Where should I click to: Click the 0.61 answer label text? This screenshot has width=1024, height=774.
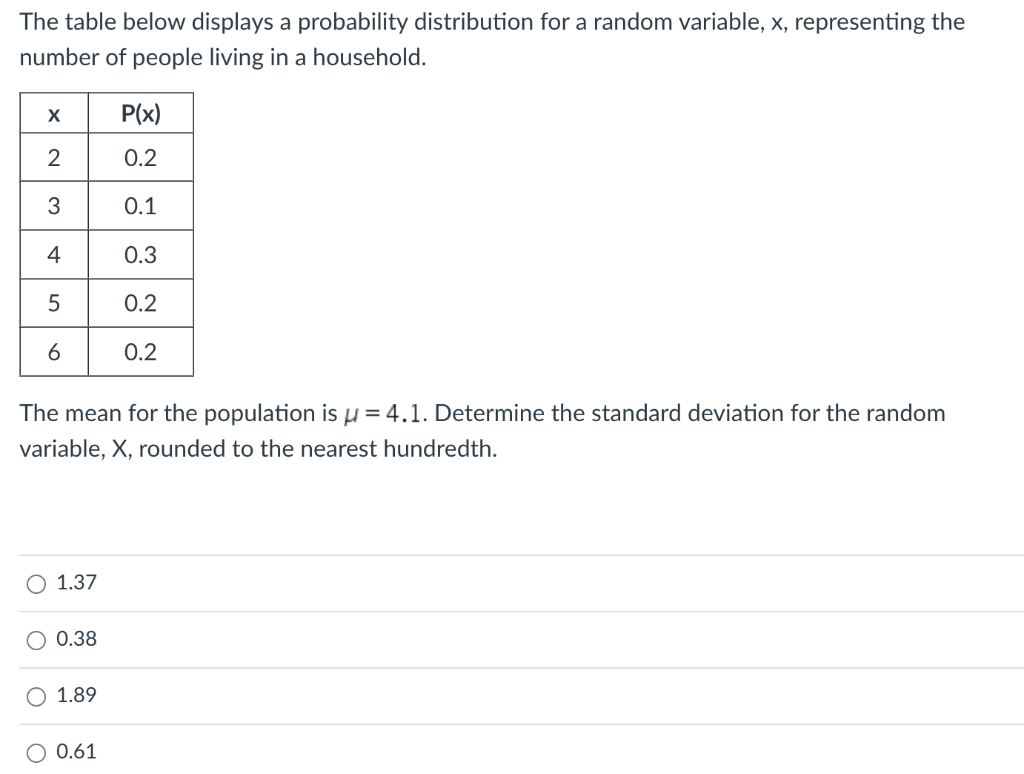[x=77, y=751]
